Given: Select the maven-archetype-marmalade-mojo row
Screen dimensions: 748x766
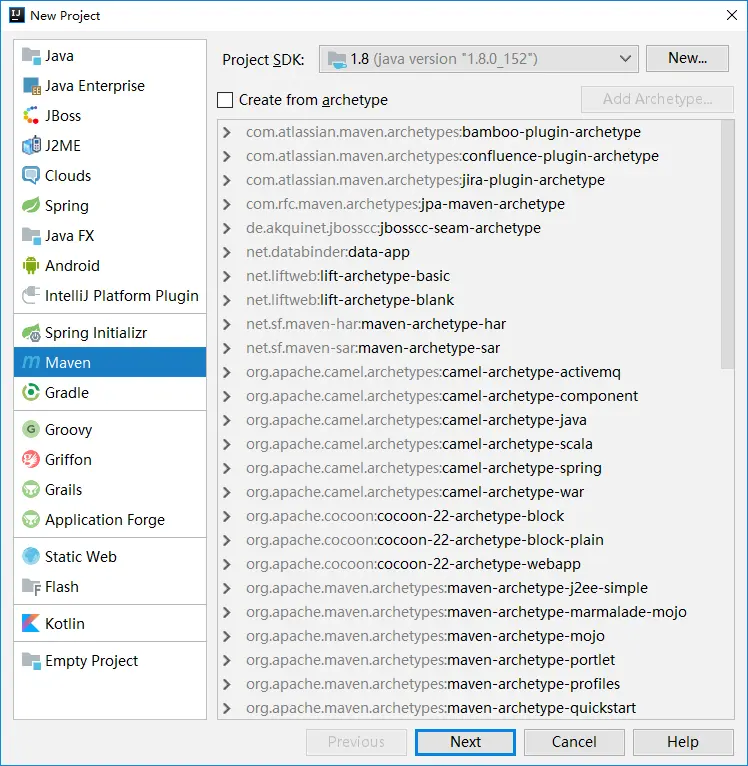Looking at the screenshot, I should click(x=469, y=612).
